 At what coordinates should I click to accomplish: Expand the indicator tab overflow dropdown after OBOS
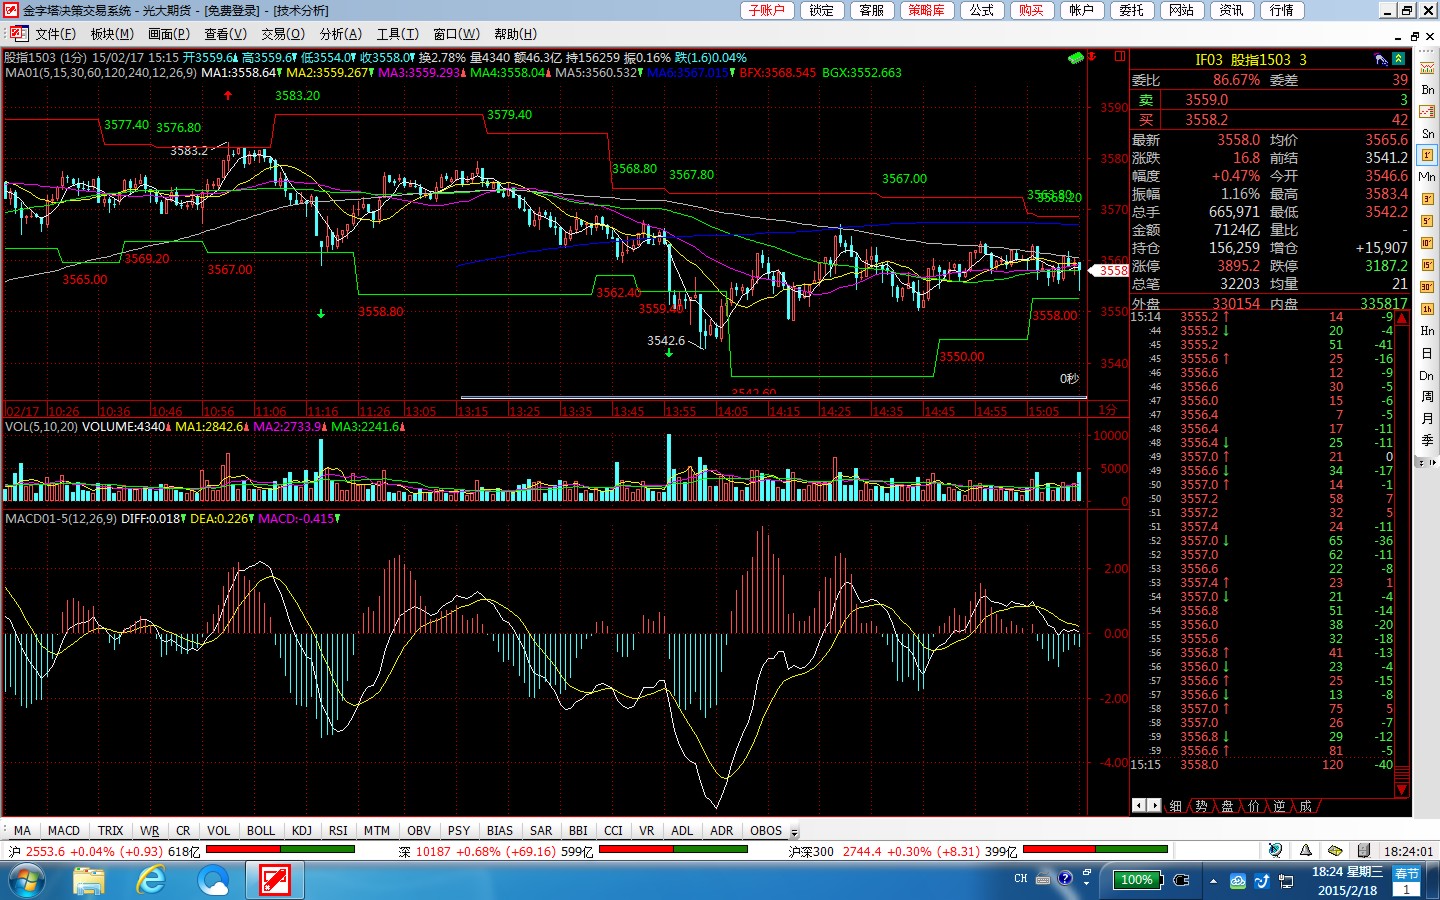(795, 832)
